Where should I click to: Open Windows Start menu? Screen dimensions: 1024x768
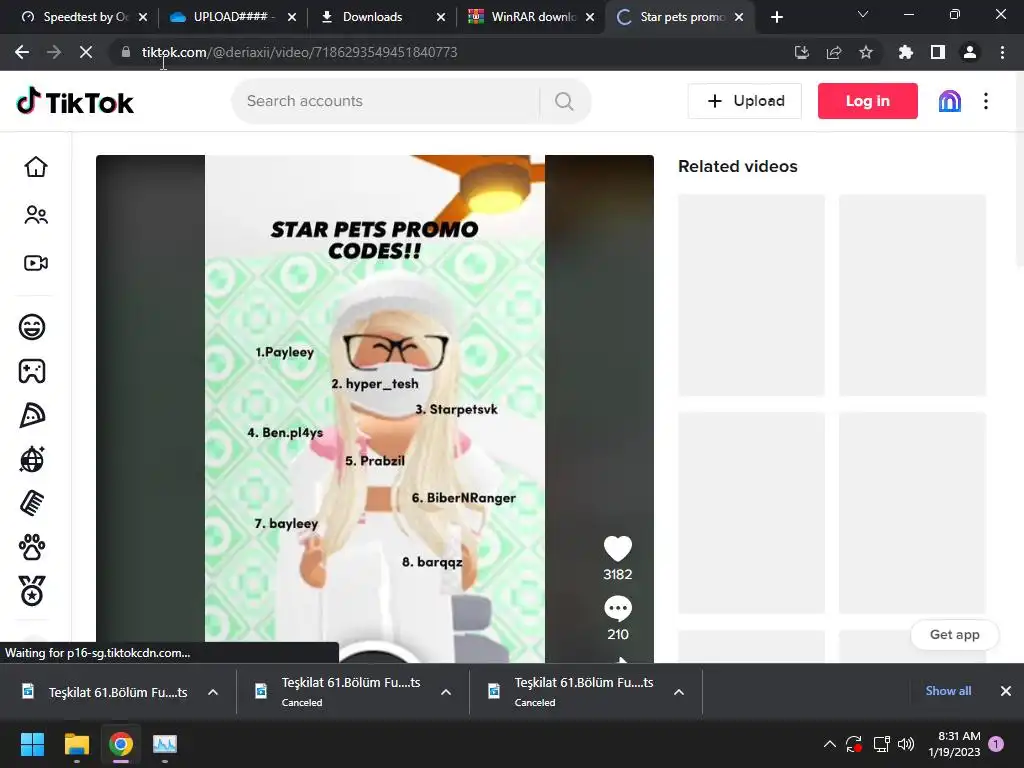[32, 744]
